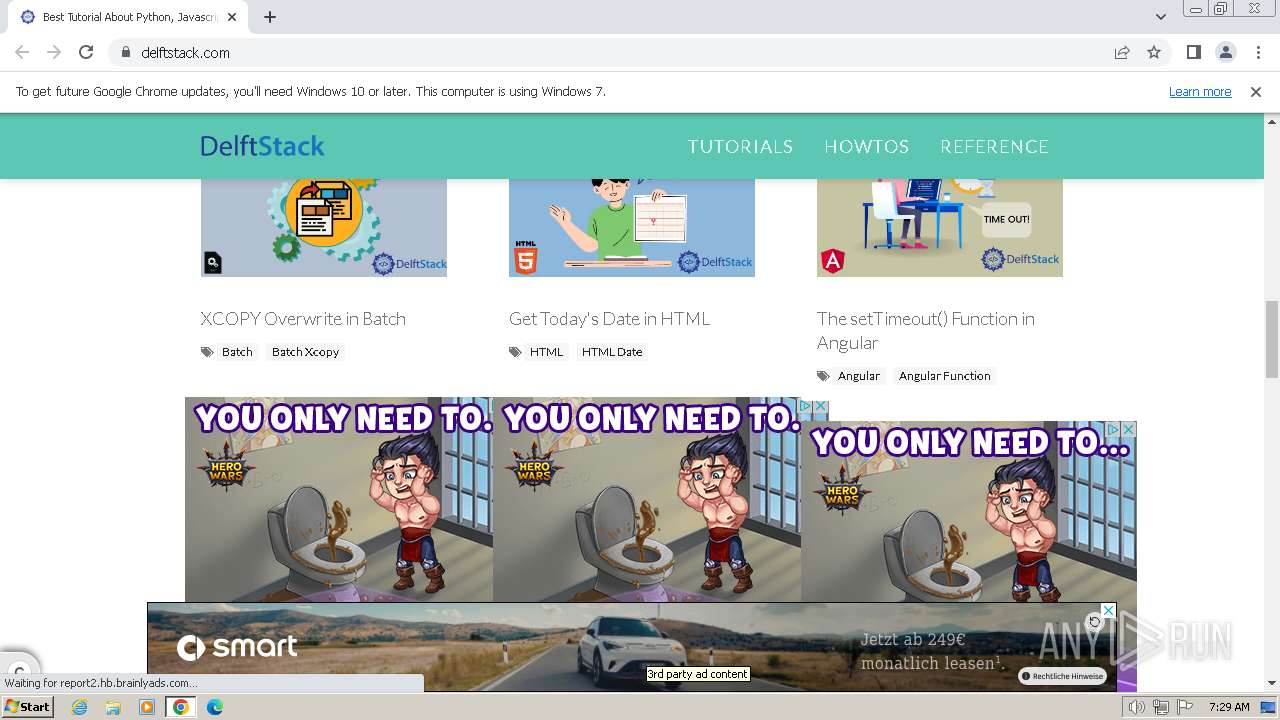This screenshot has width=1280, height=720.
Task: Click the padlock site info icon
Action: coord(125,52)
